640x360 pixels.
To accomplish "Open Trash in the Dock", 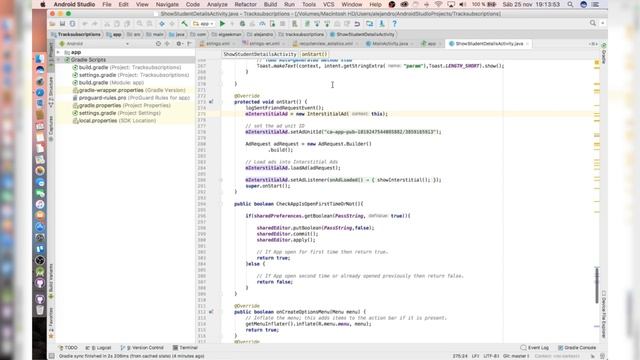I will click(40, 310).
